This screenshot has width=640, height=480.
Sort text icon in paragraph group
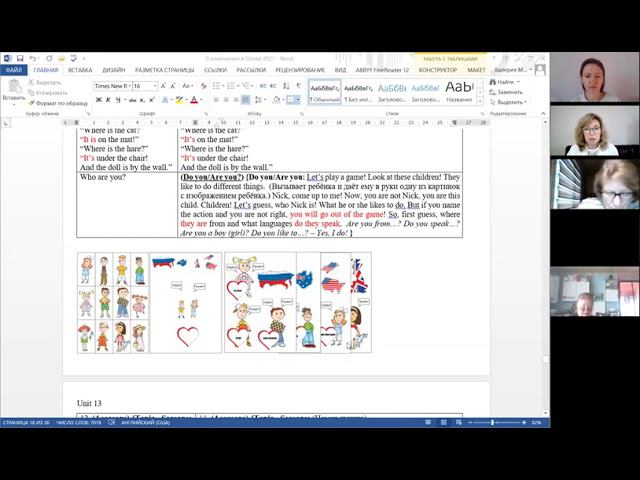click(286, 86)
